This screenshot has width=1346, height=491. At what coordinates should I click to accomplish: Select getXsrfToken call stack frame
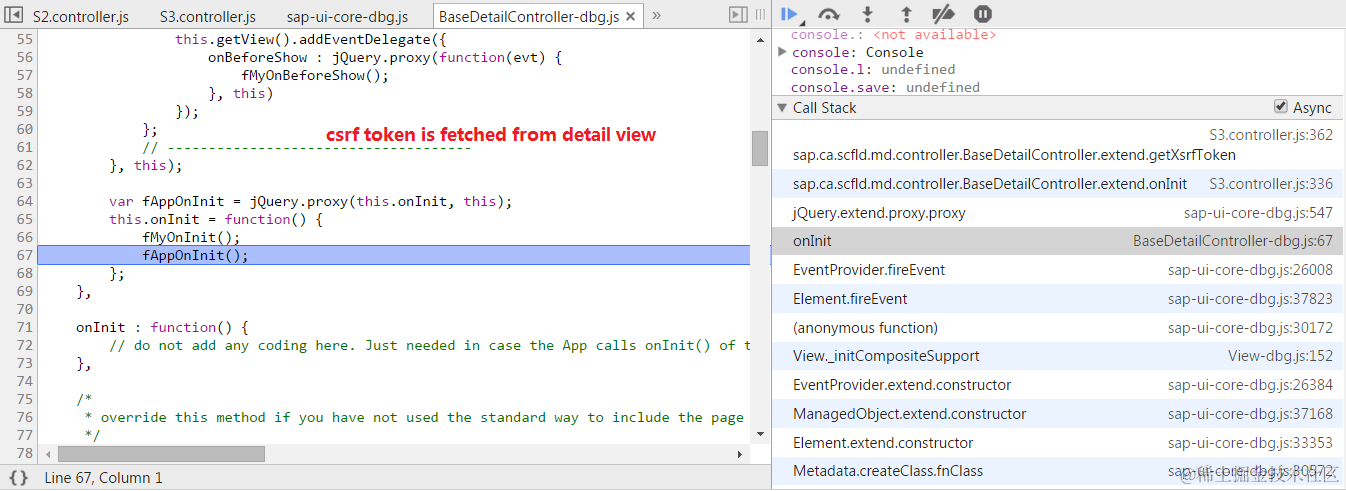point(1058,145)
